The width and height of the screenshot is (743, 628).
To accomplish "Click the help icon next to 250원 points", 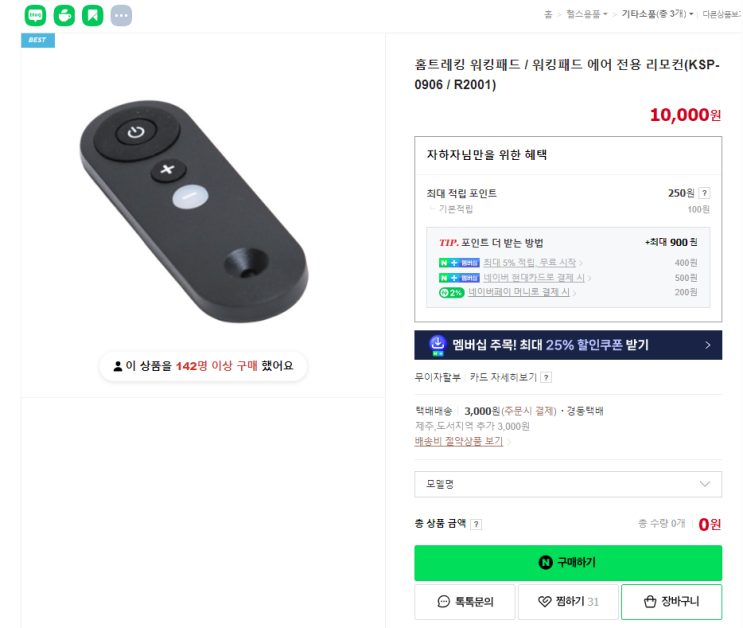I will [704, 193].
